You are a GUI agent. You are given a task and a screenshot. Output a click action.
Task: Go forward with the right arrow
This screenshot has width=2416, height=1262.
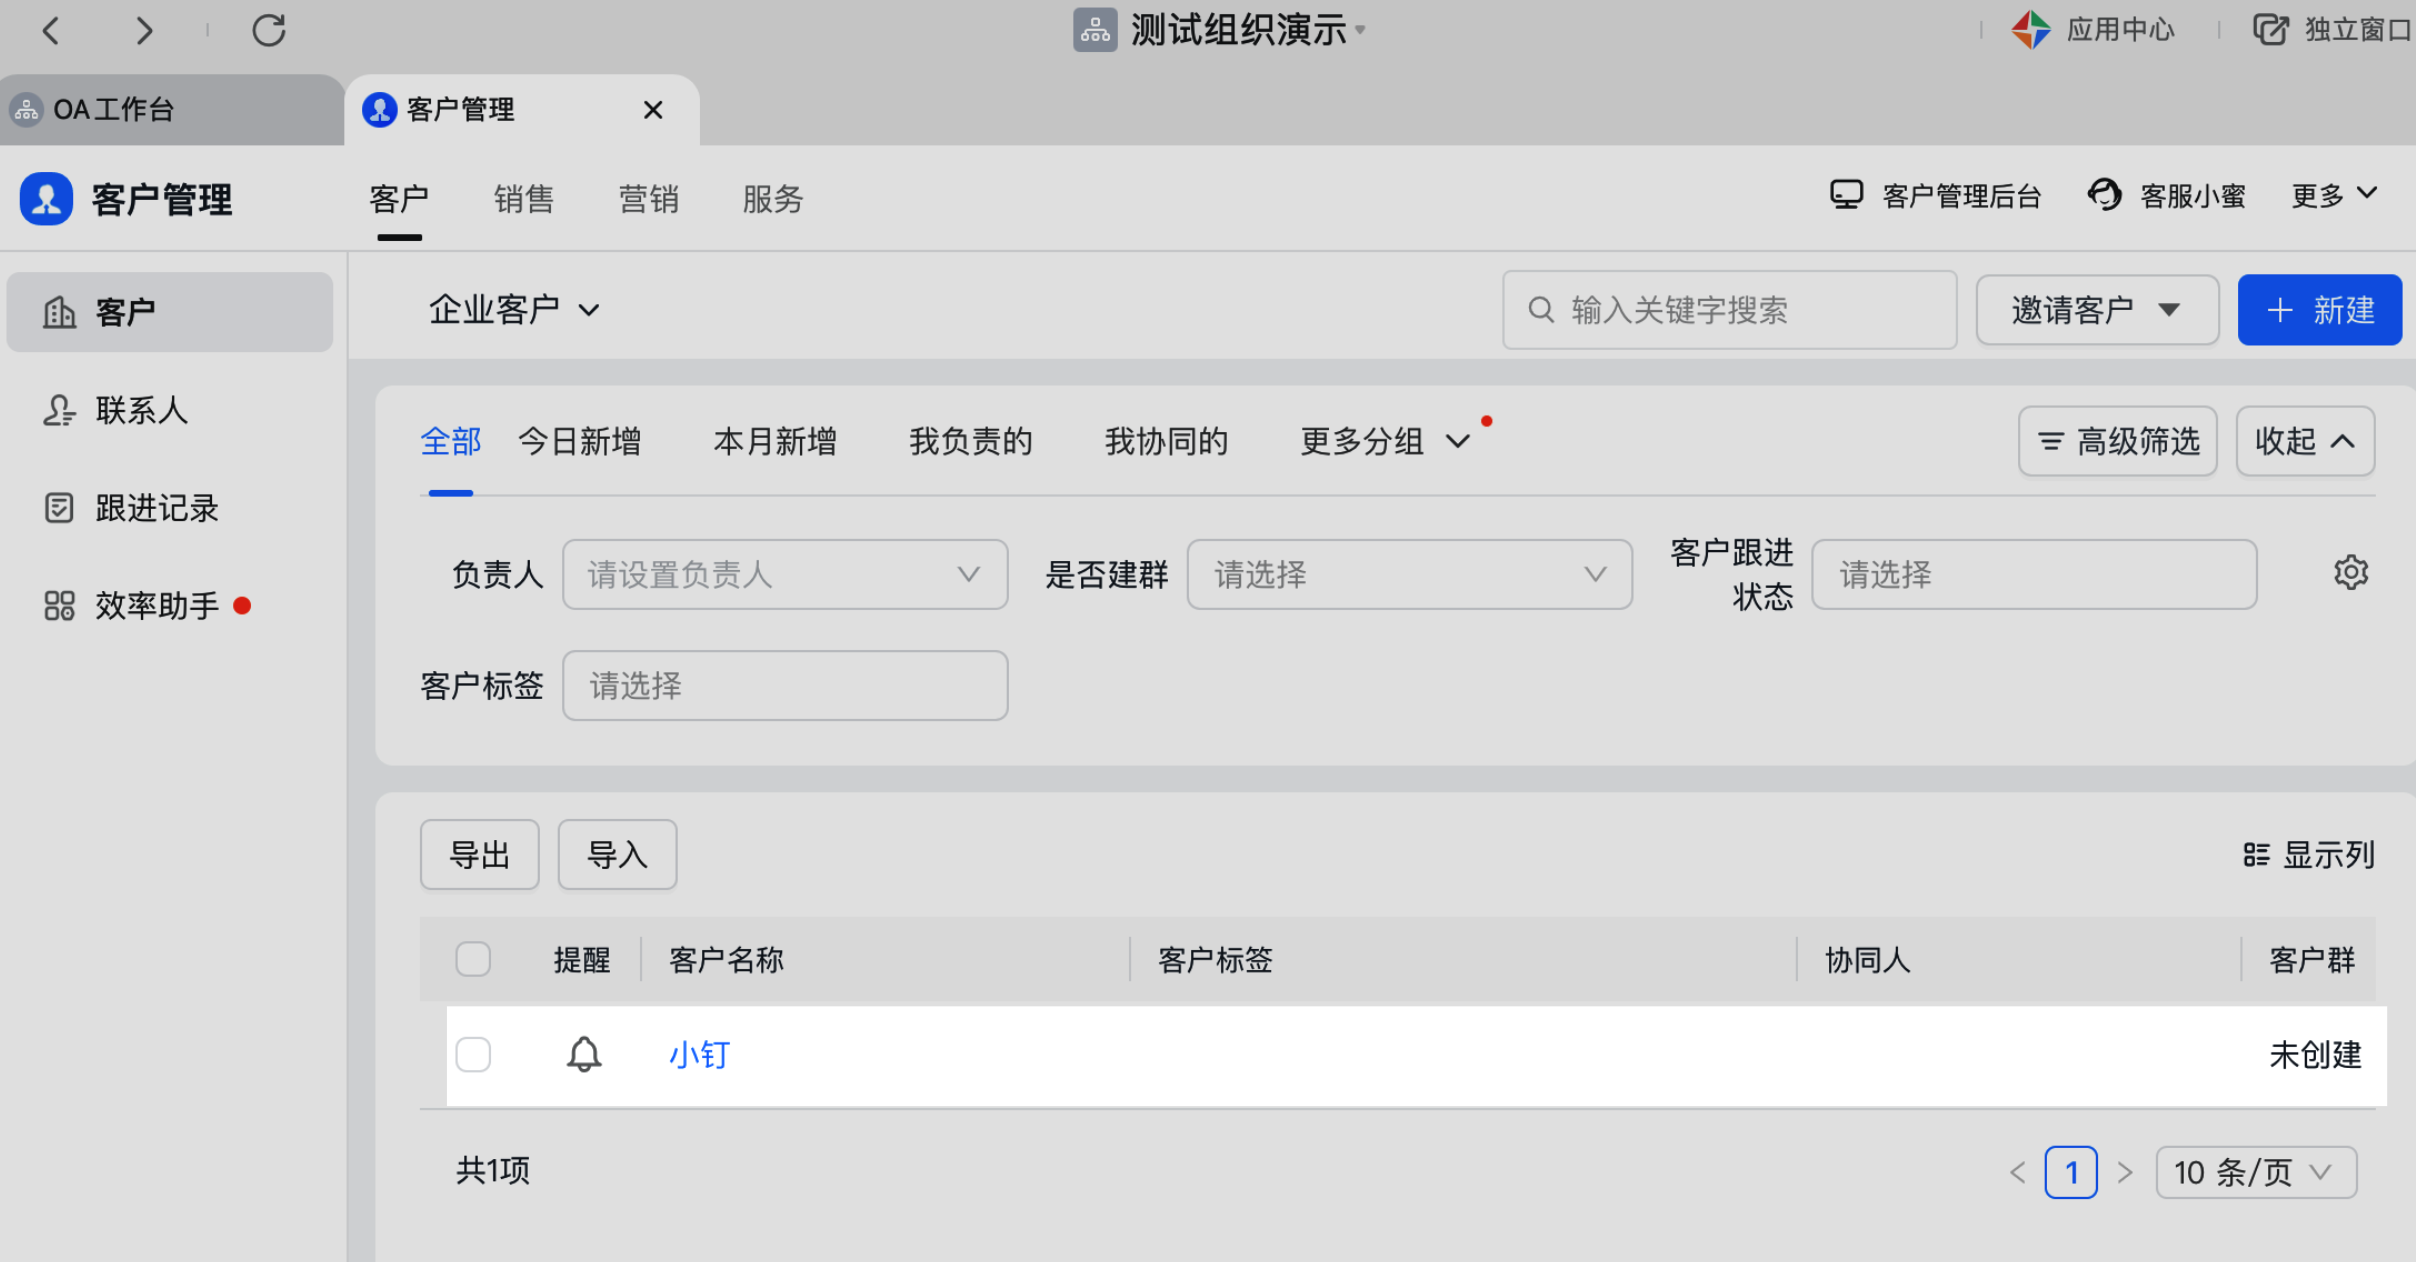click(144, 31)
